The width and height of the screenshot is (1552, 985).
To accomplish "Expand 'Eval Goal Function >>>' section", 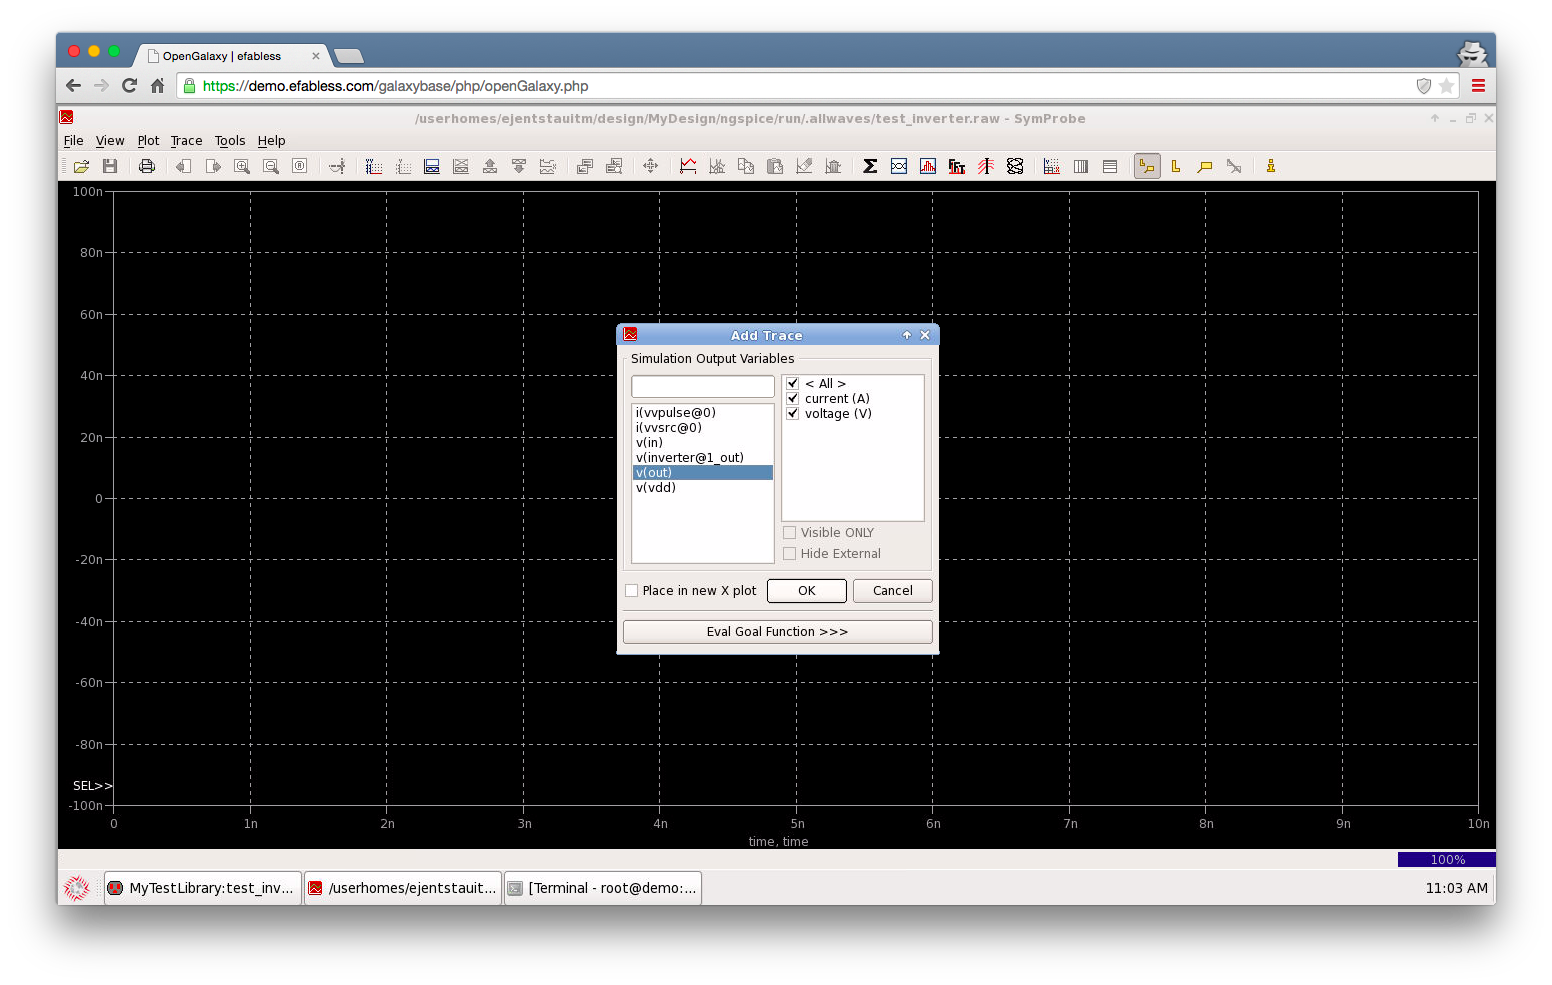I will tap(778, 632).
